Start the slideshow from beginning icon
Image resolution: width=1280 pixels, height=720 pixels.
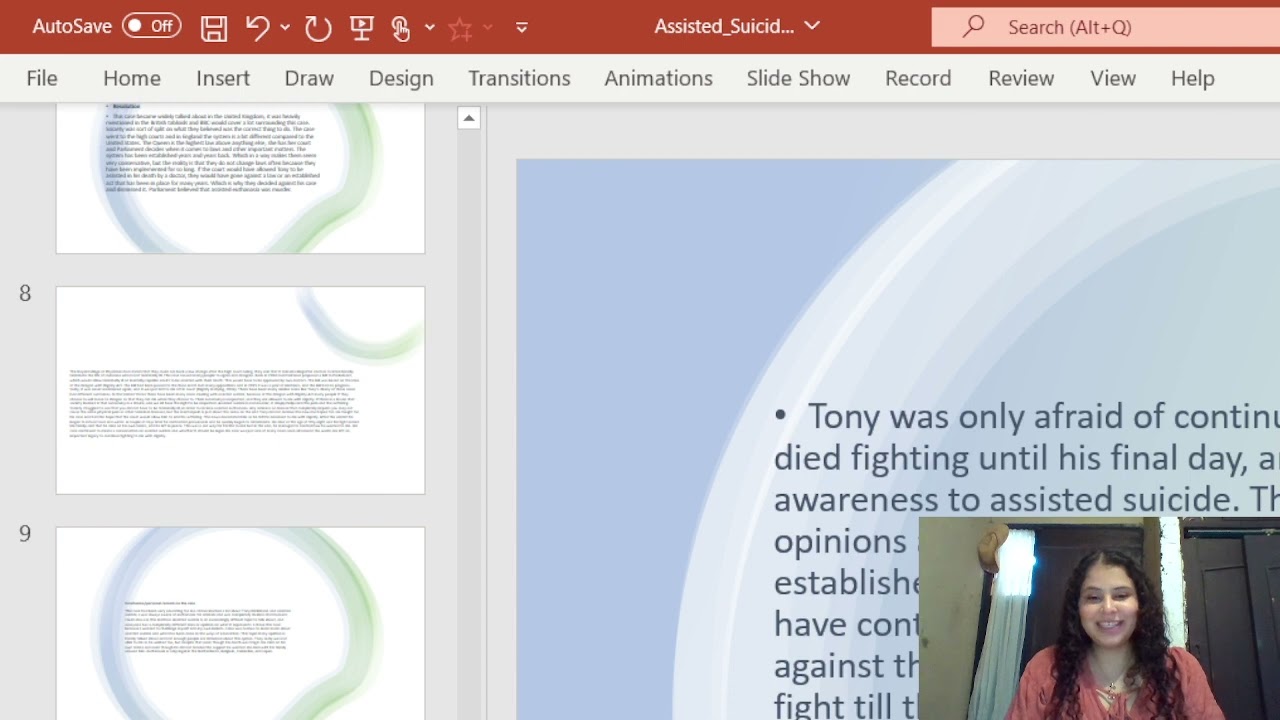[362, 27]
